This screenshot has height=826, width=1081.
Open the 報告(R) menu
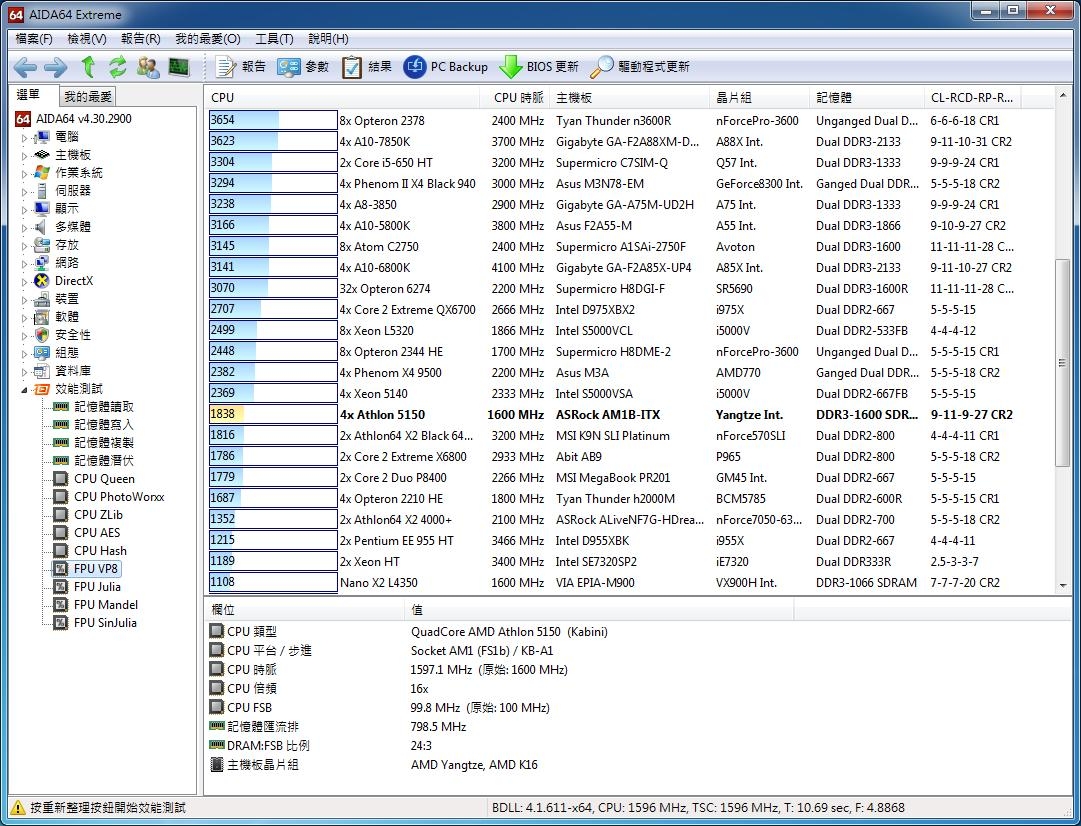(141, 39)
